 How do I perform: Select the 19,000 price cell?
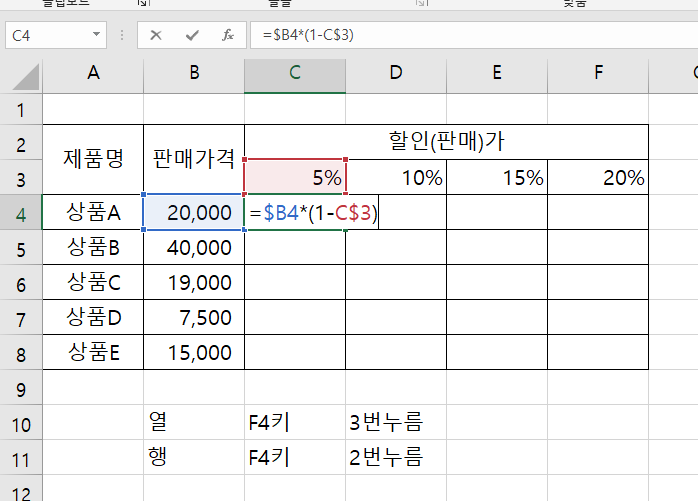click(x=194, y=282)
